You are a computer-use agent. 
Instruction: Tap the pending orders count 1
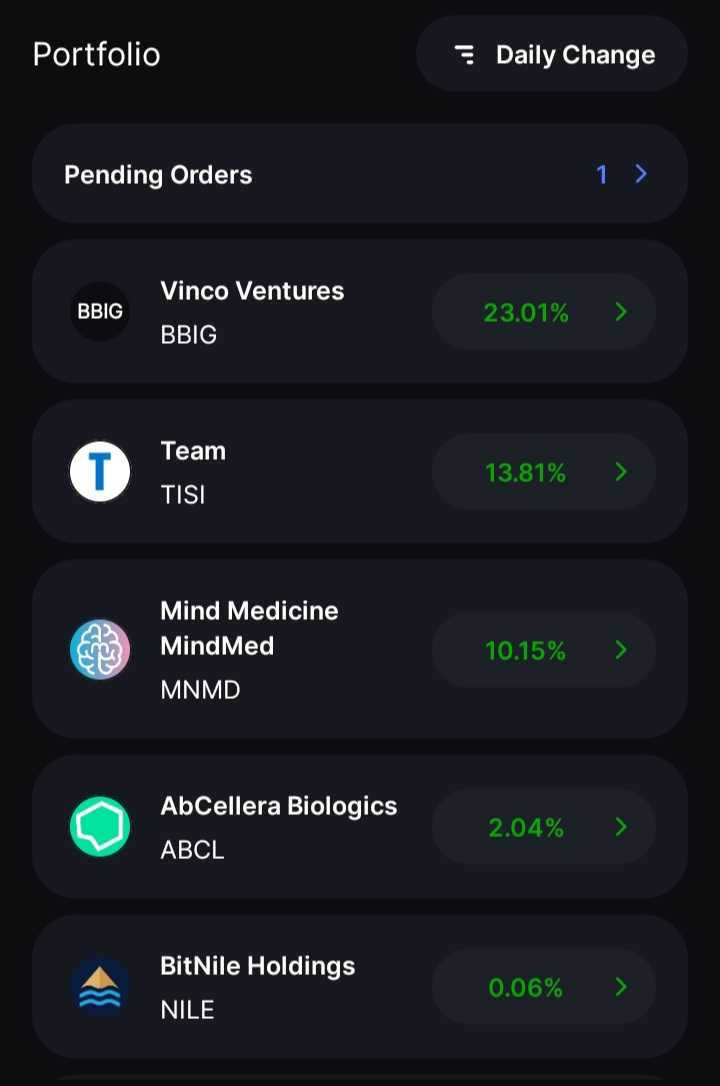point(602,175)
